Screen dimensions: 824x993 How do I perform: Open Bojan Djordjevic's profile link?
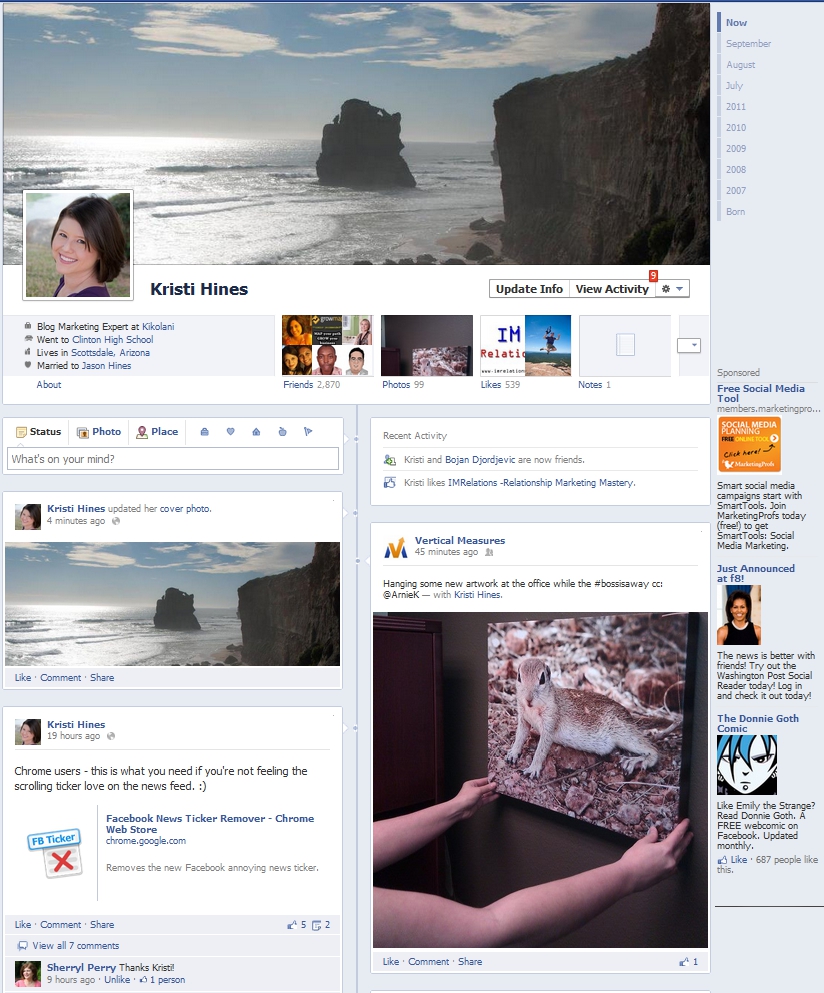pyautogui.click(x=480, y=460)
